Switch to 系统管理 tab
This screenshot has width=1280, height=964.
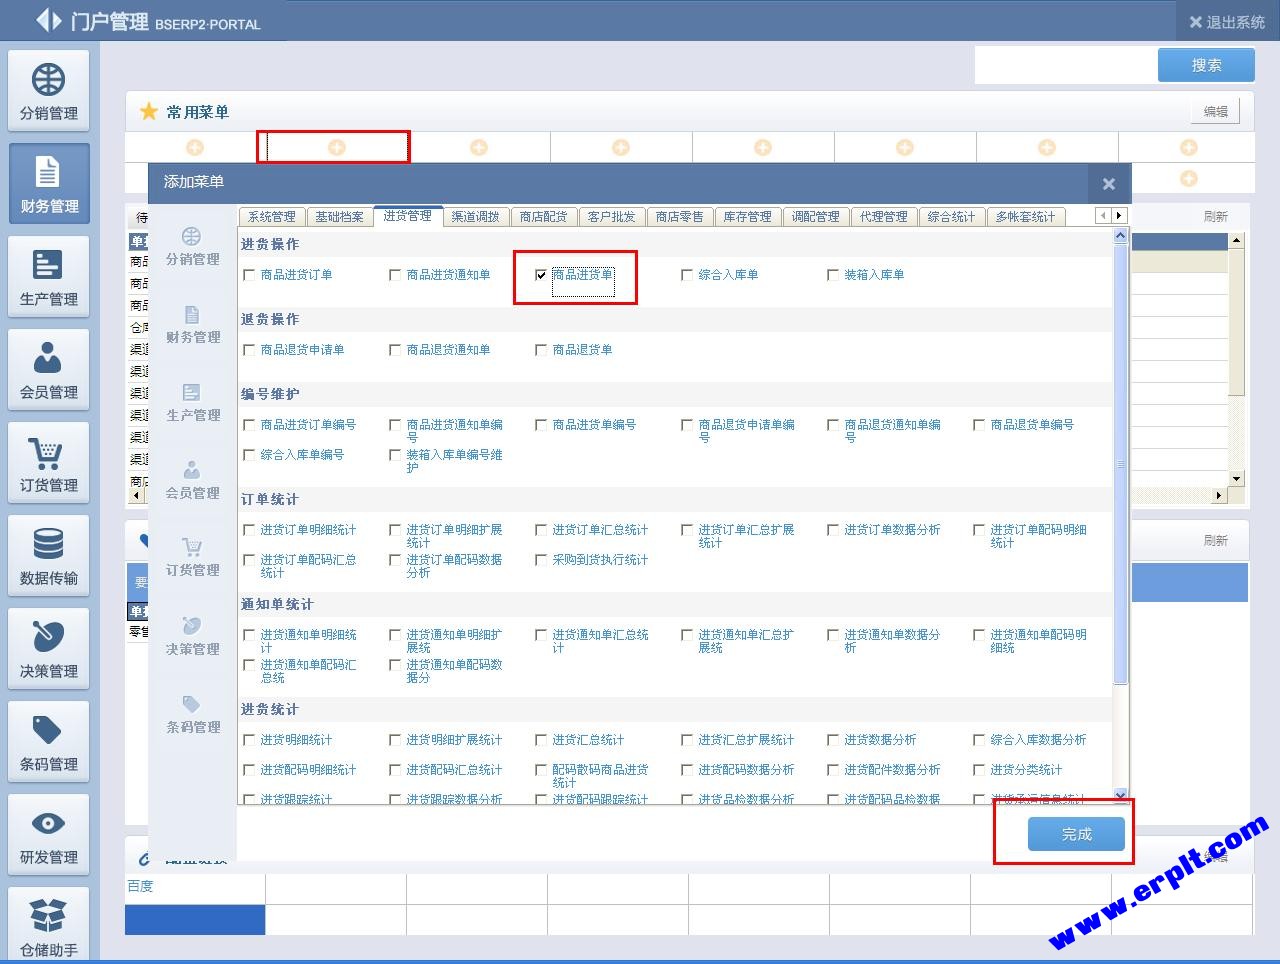pyautogui.click(x=271, y=217)
